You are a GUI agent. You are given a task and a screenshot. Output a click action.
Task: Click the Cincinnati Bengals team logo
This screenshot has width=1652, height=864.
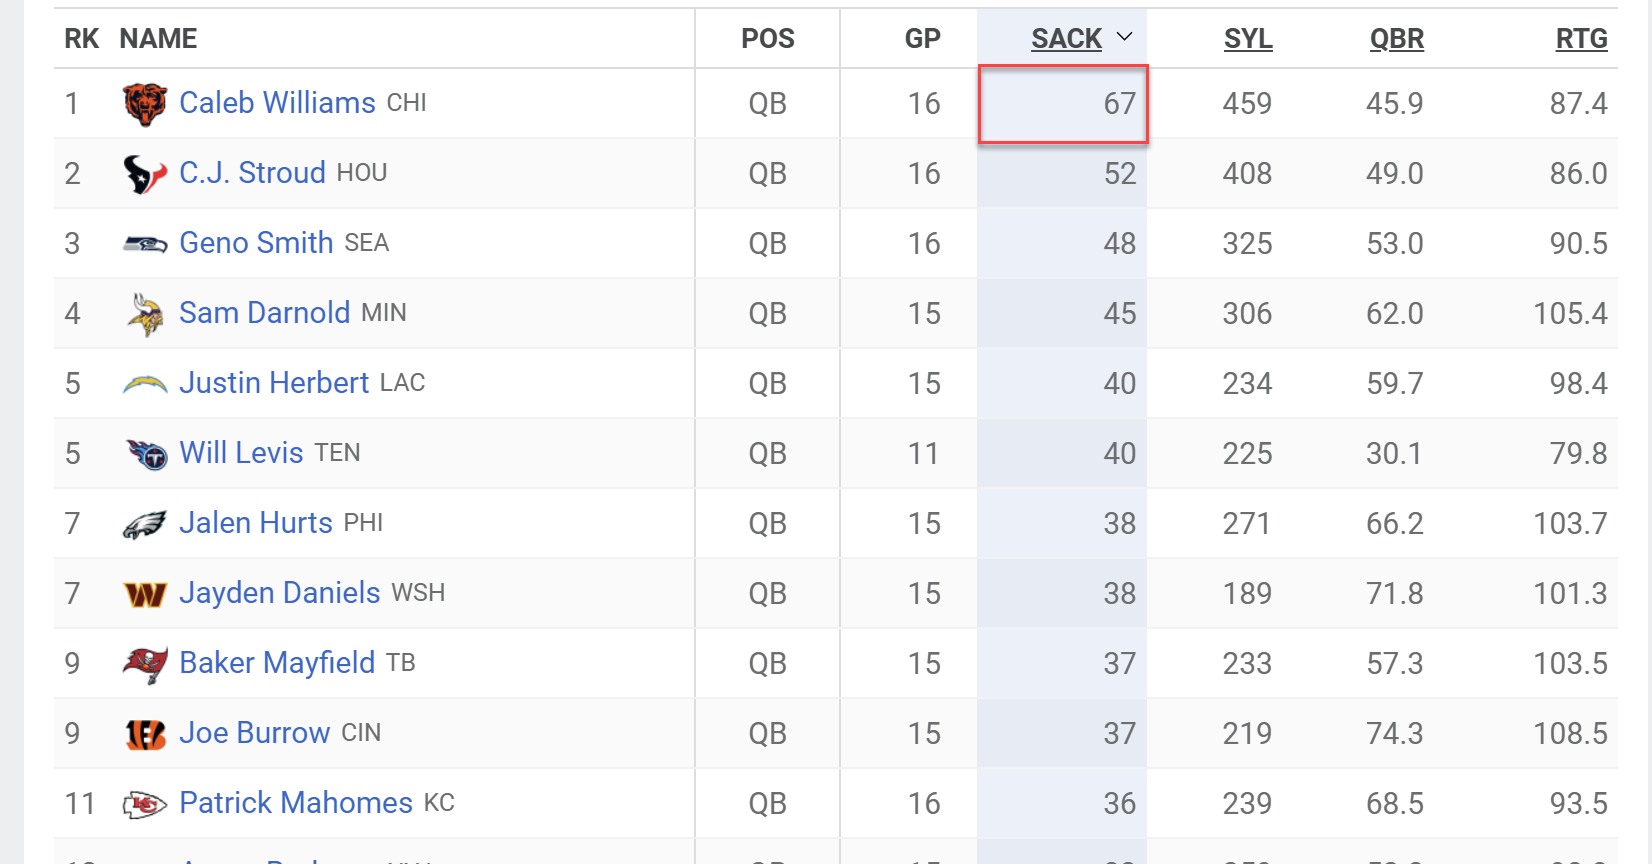point(145,734)
